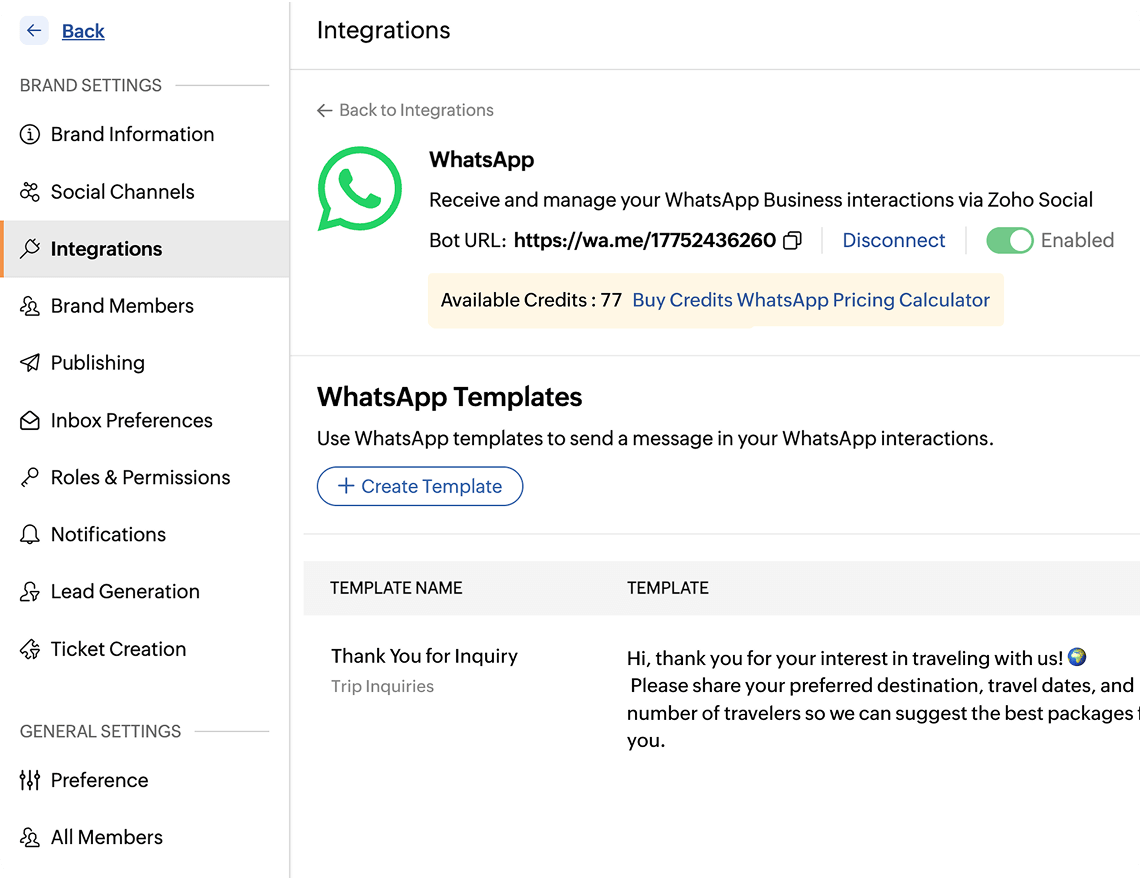This screenshot has width=1140, height=878.
Task: Click the TEMPLATE NAME column header
Action: [x=396, y=588]
